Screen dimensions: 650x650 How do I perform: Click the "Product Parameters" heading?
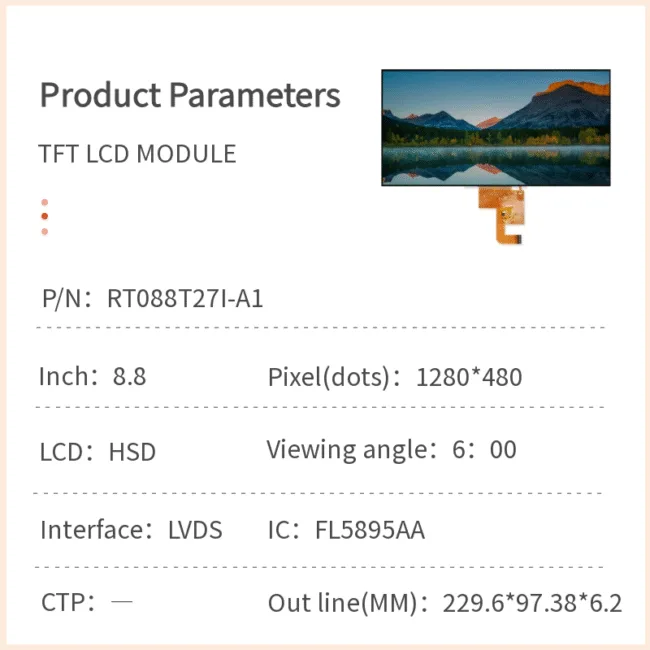coord(190,96)
